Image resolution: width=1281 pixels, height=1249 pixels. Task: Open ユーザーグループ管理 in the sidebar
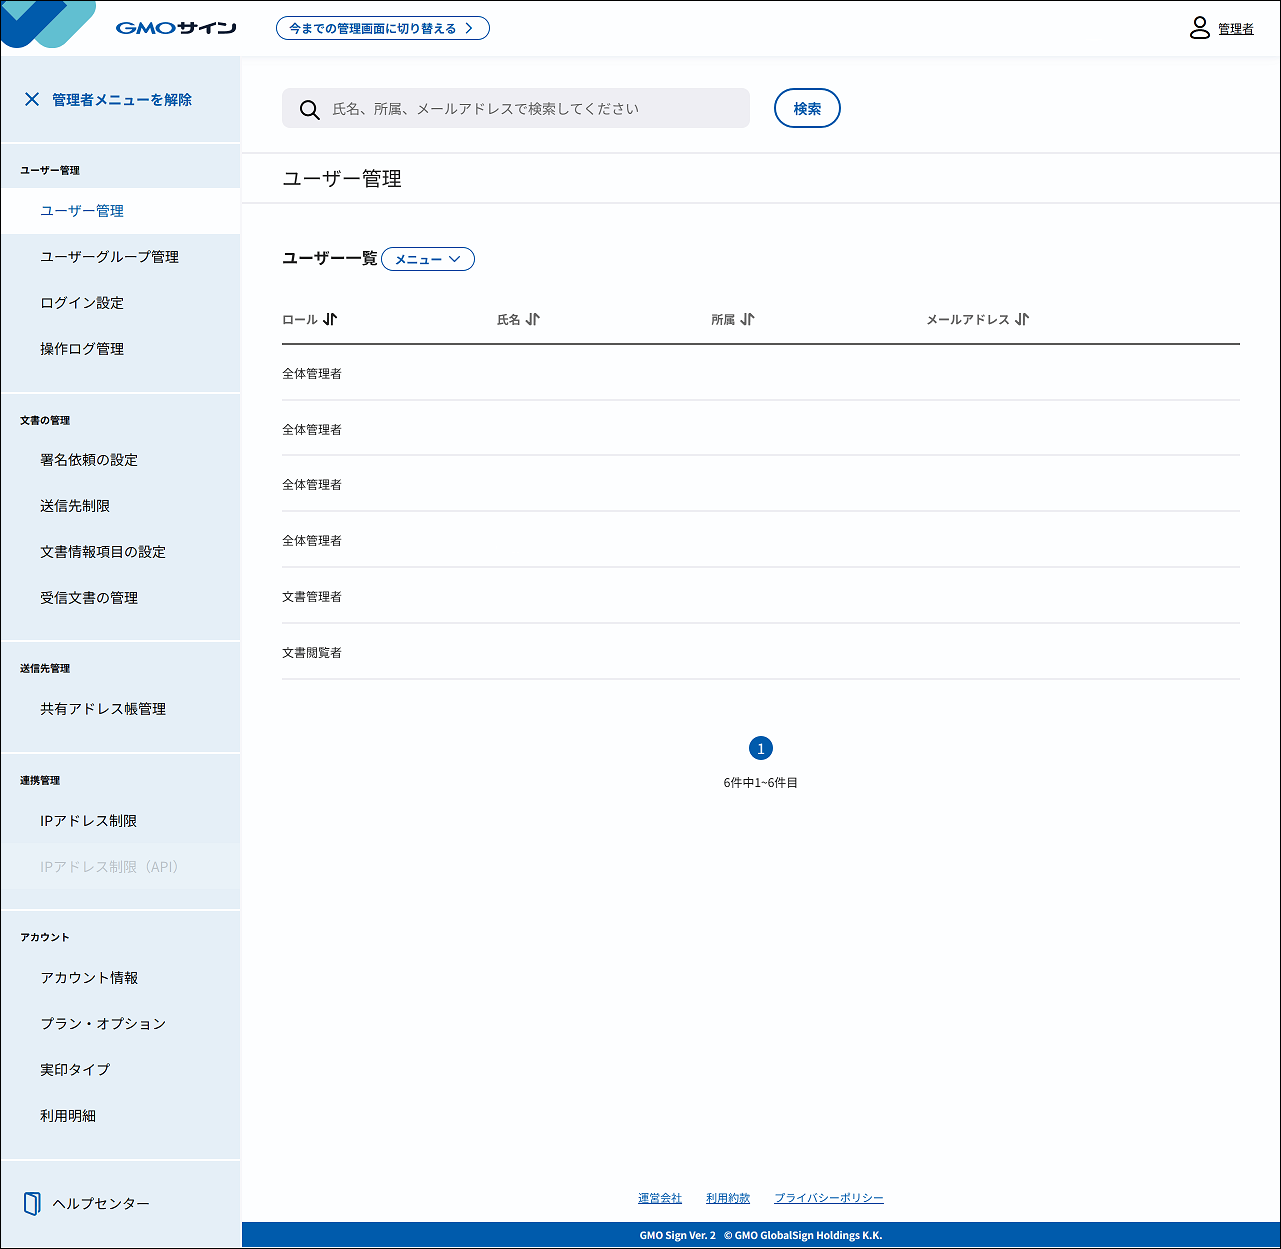click(x=110, y=257)
